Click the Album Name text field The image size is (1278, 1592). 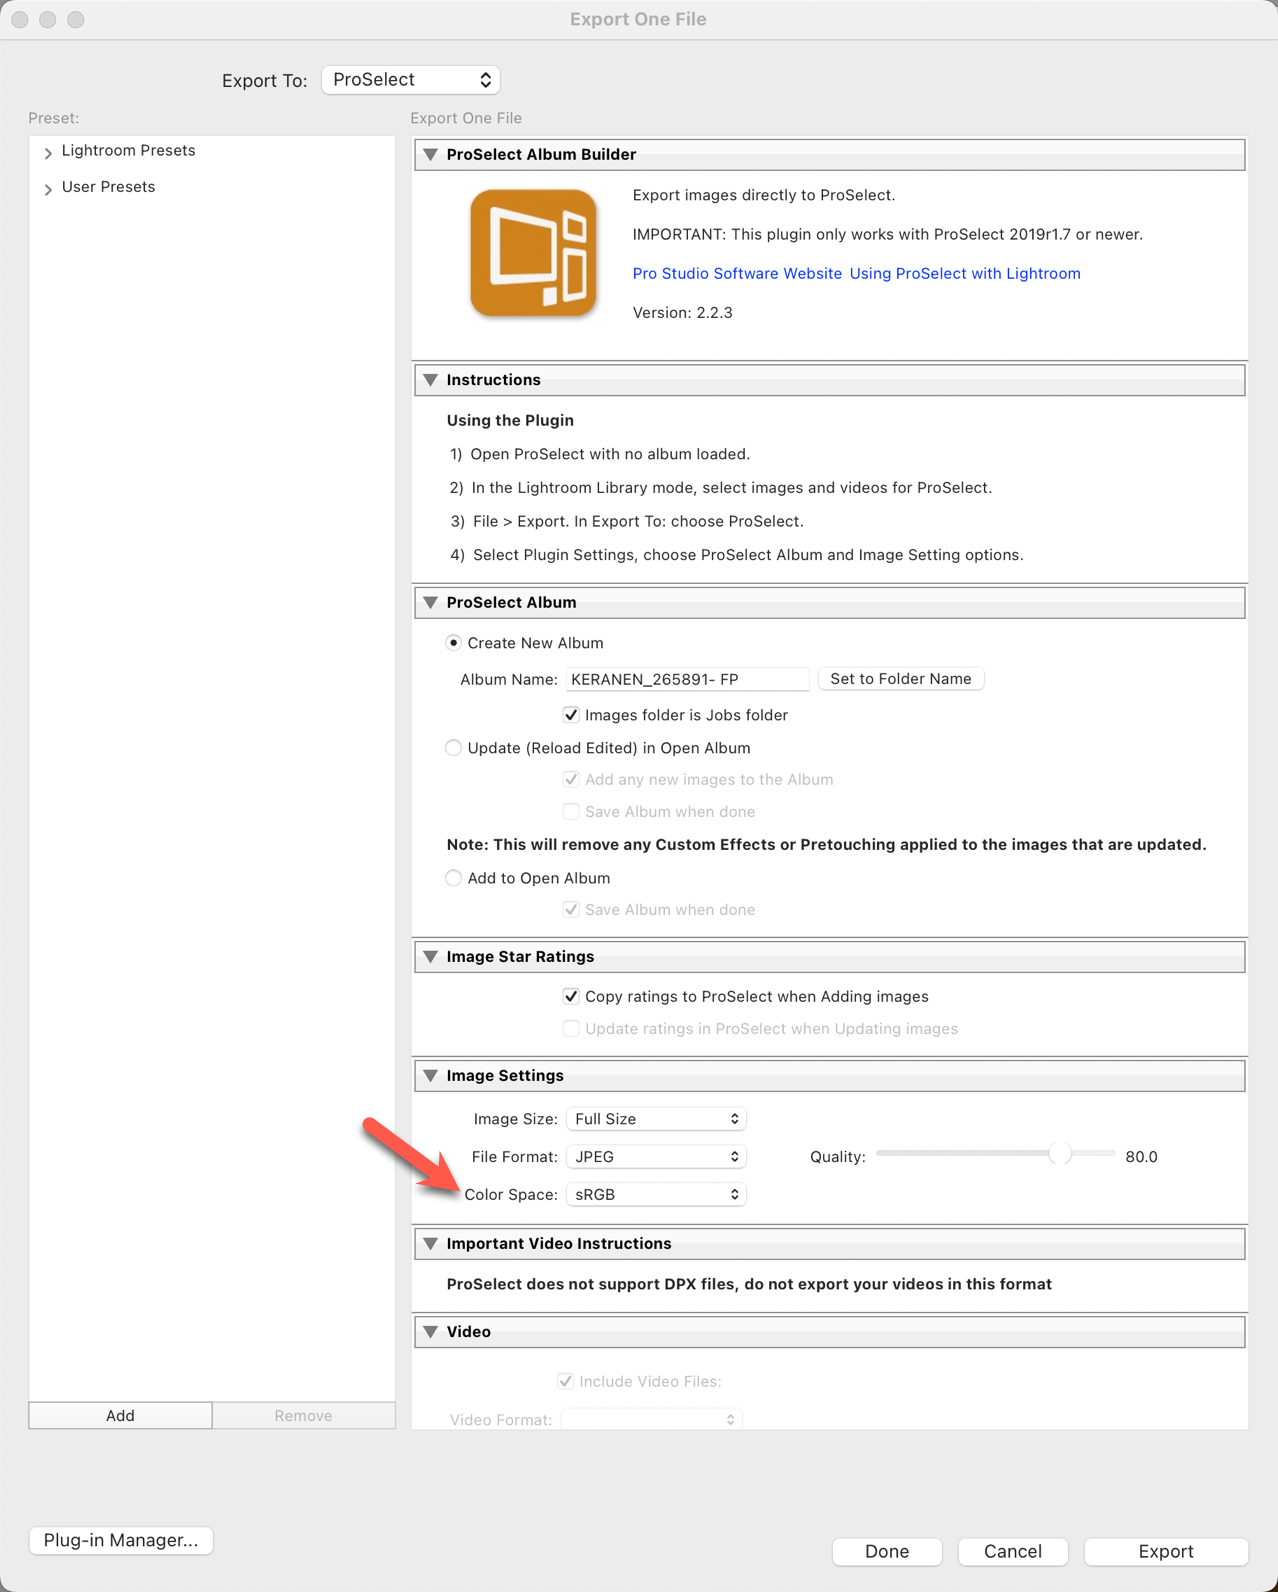point(687,680)
